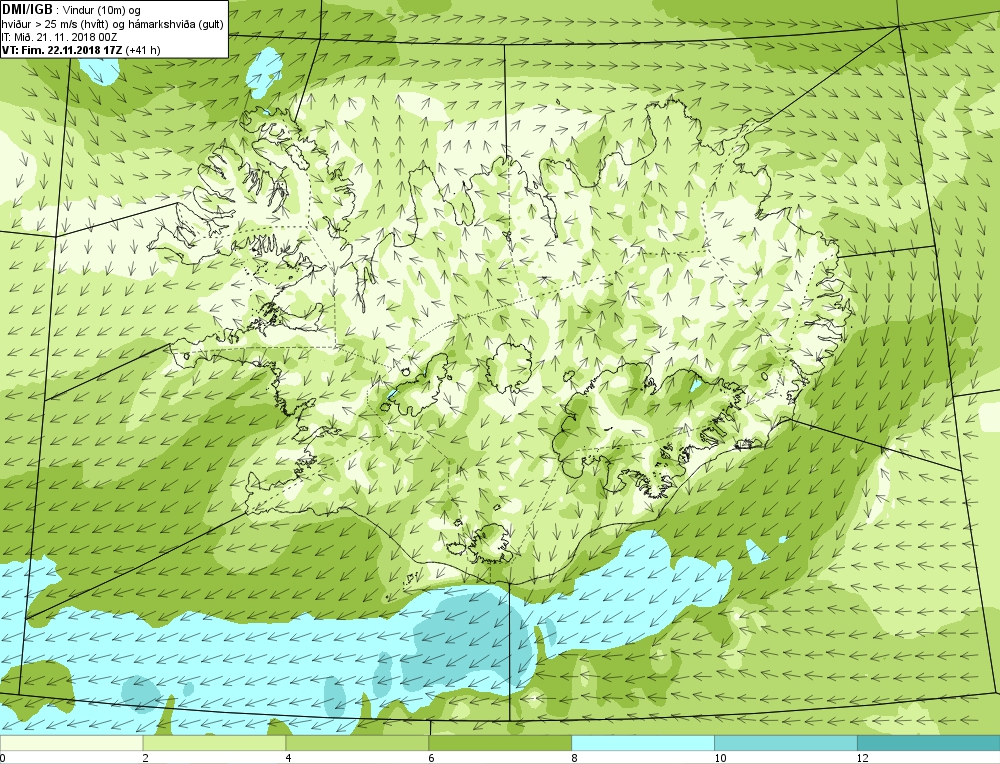Click the darkest teal swatch above 12
The height and width of the screenshot is (764, 1000).
click(929, 743)
